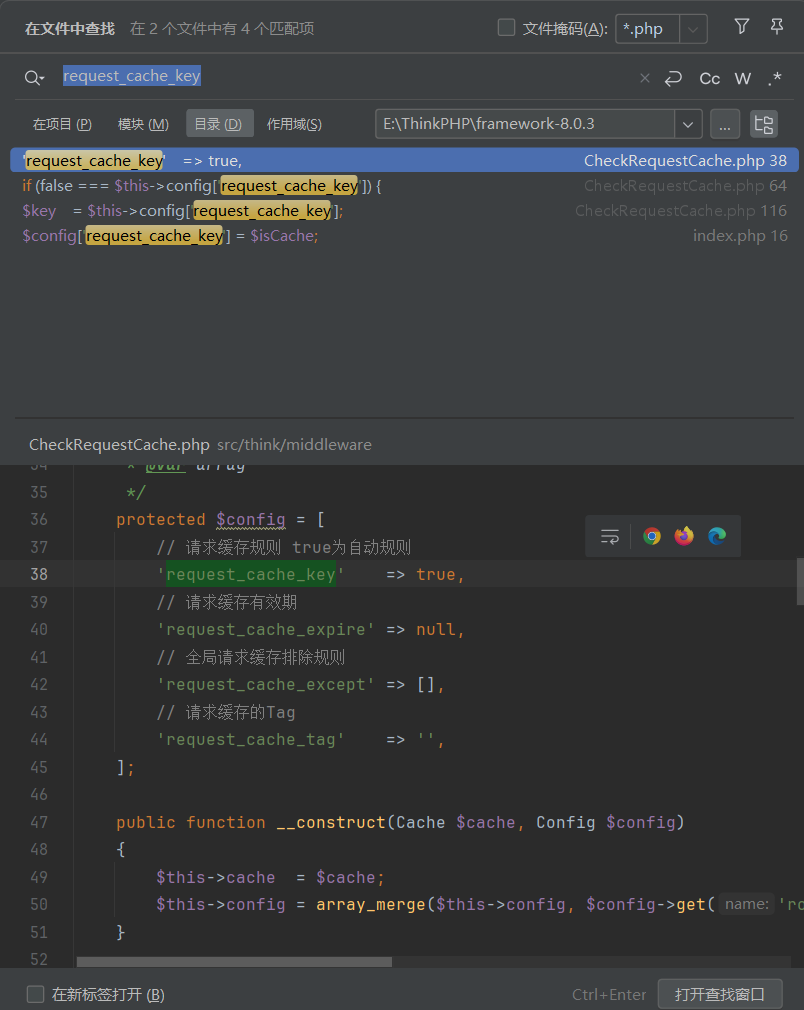Pin the find in files window
Viewport: 804px width, 1010px height.
[x=776, y=27]
